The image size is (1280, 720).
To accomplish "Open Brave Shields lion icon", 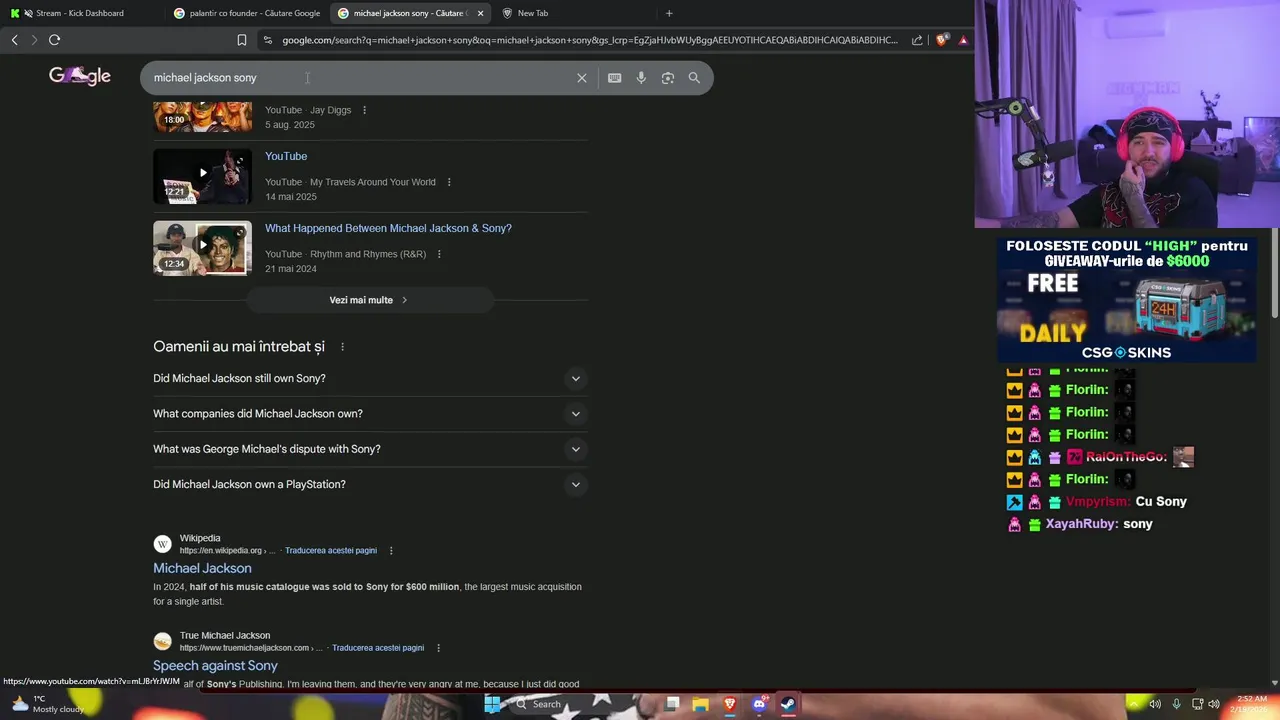I will (942, 40).
